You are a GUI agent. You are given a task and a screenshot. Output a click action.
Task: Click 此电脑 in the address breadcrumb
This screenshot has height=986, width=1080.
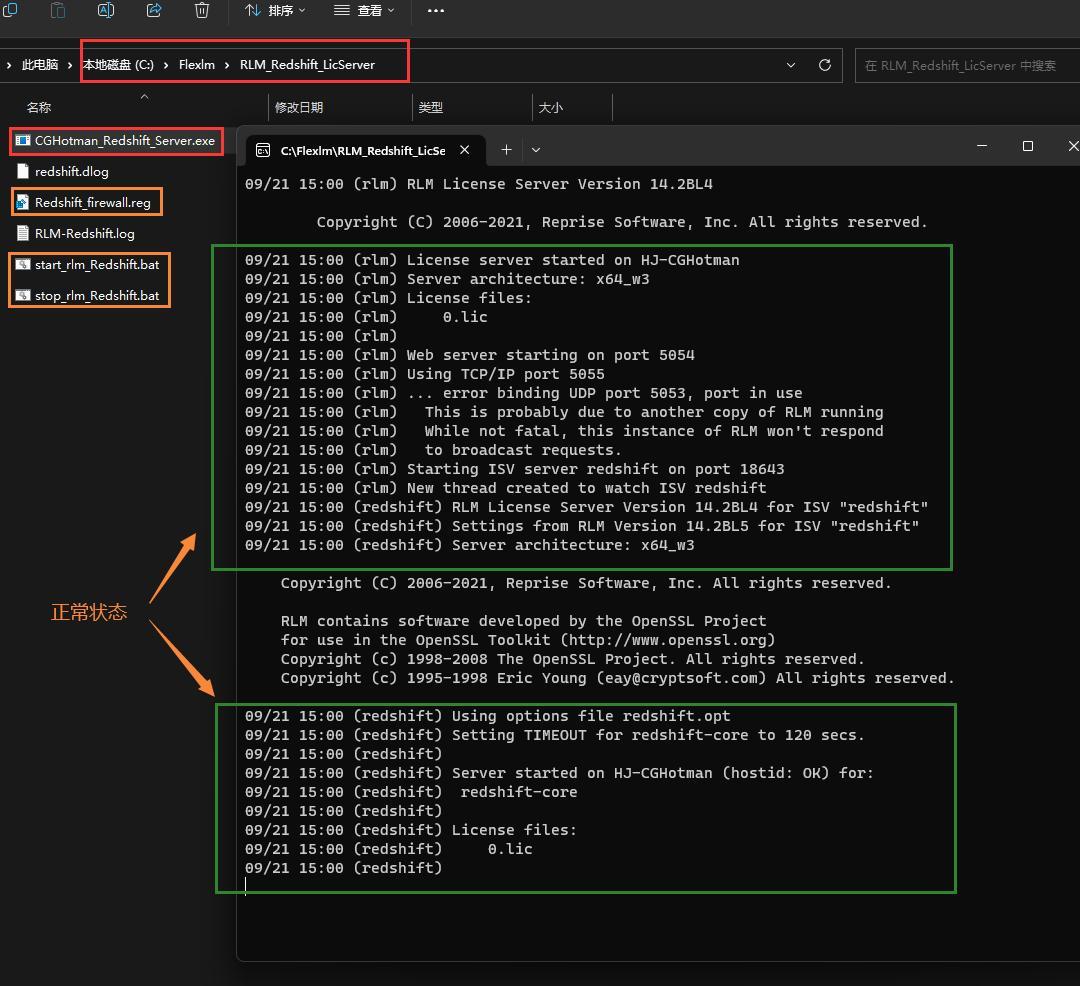[x=40, y=65]
